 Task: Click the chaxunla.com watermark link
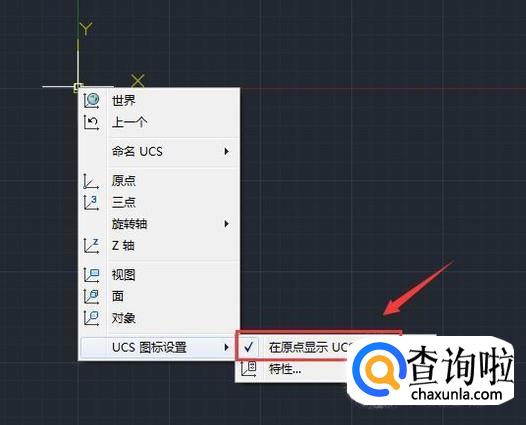pyautogui.click(x=456, y=394)
